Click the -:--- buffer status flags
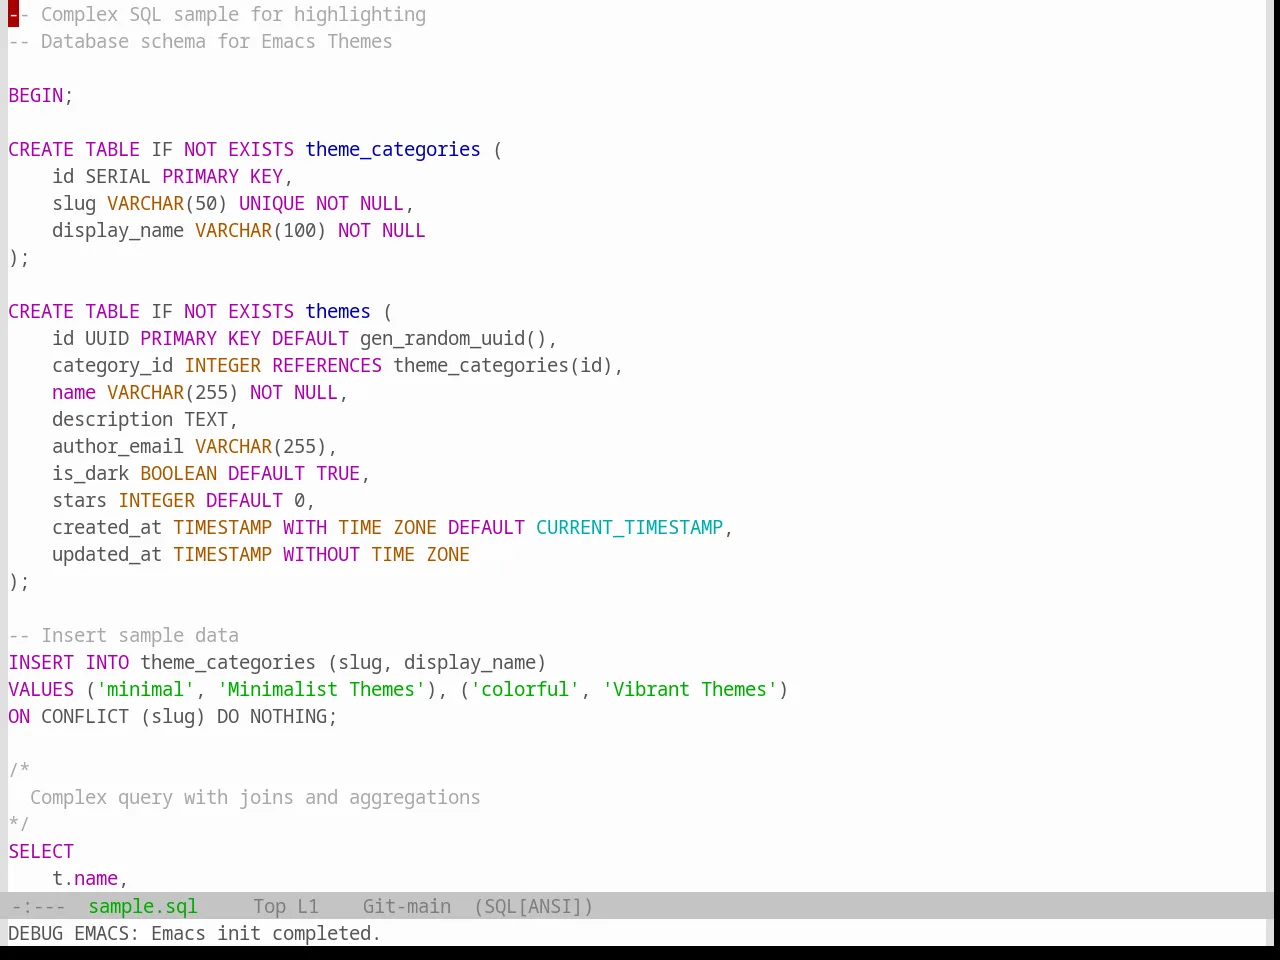Image resolution: width=1280 pixels, height=960 pixels. (x=38, y=906)
